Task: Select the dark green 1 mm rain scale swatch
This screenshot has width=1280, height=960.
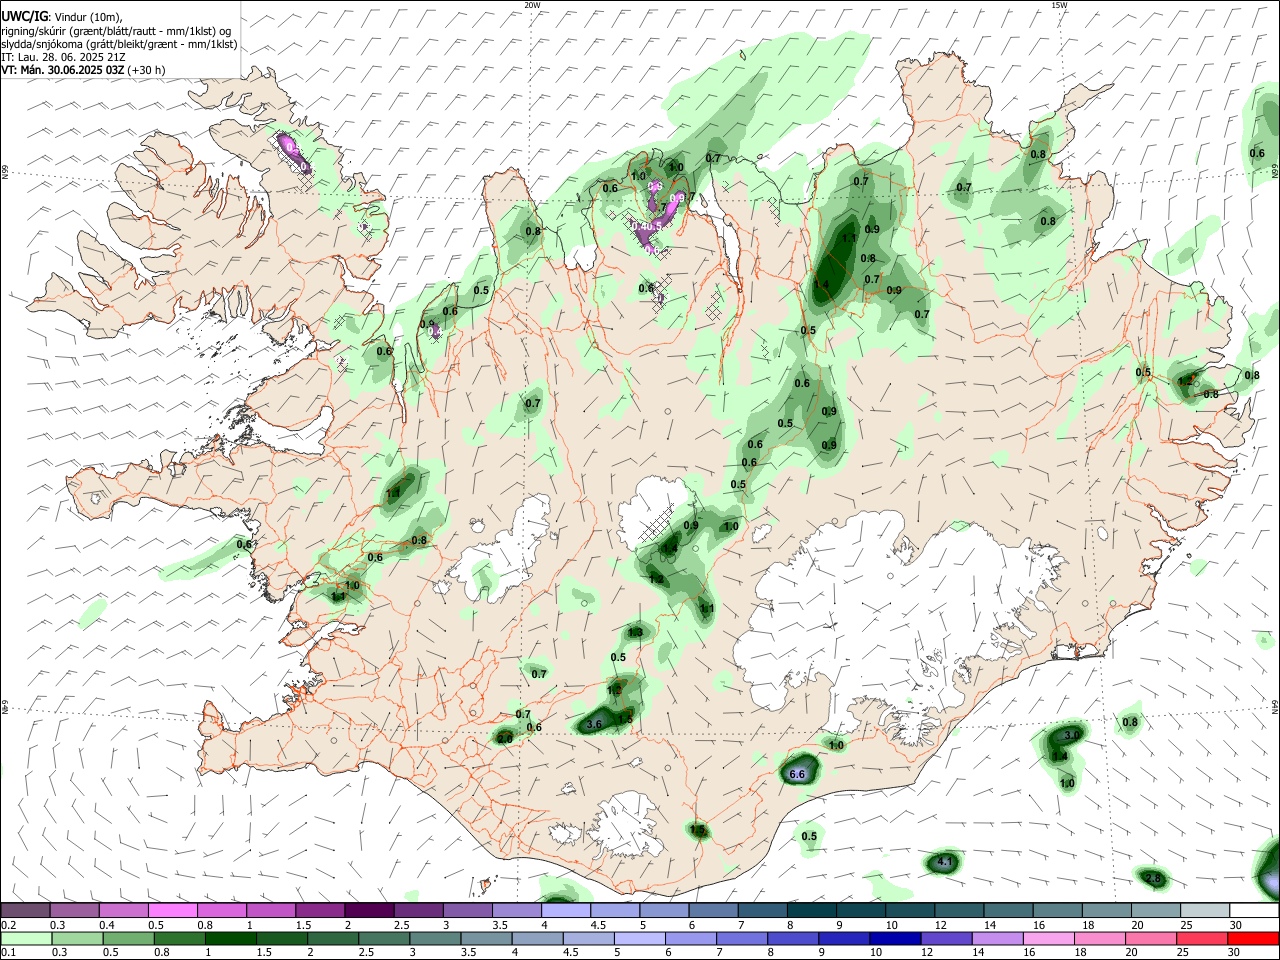Action: click(x=230, y=938)
